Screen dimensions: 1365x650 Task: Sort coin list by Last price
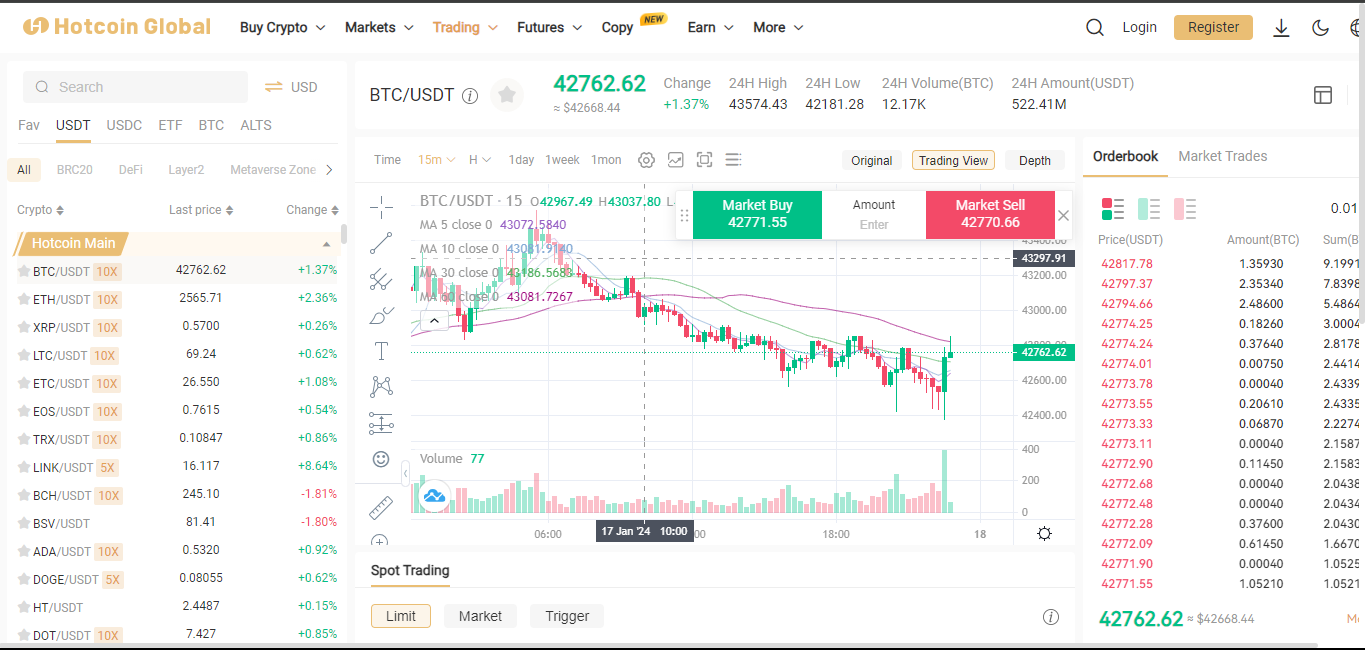click(x=201, y=210)
